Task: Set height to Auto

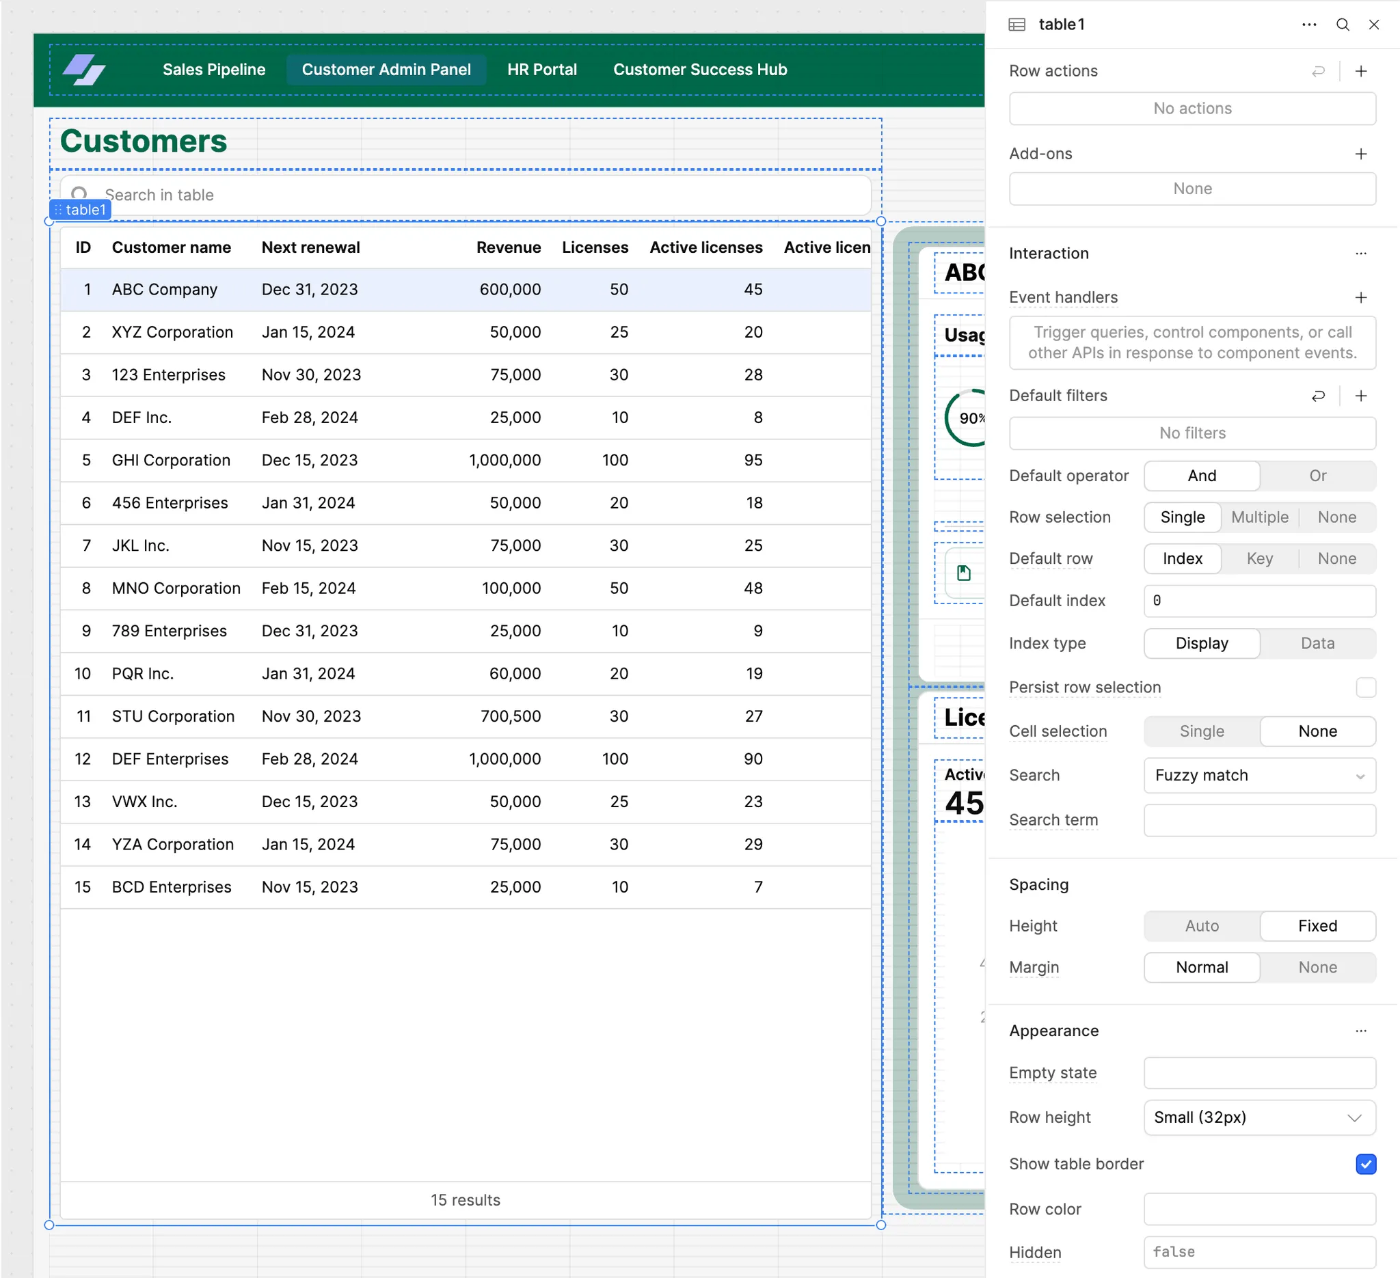Action: (1202, 926)
